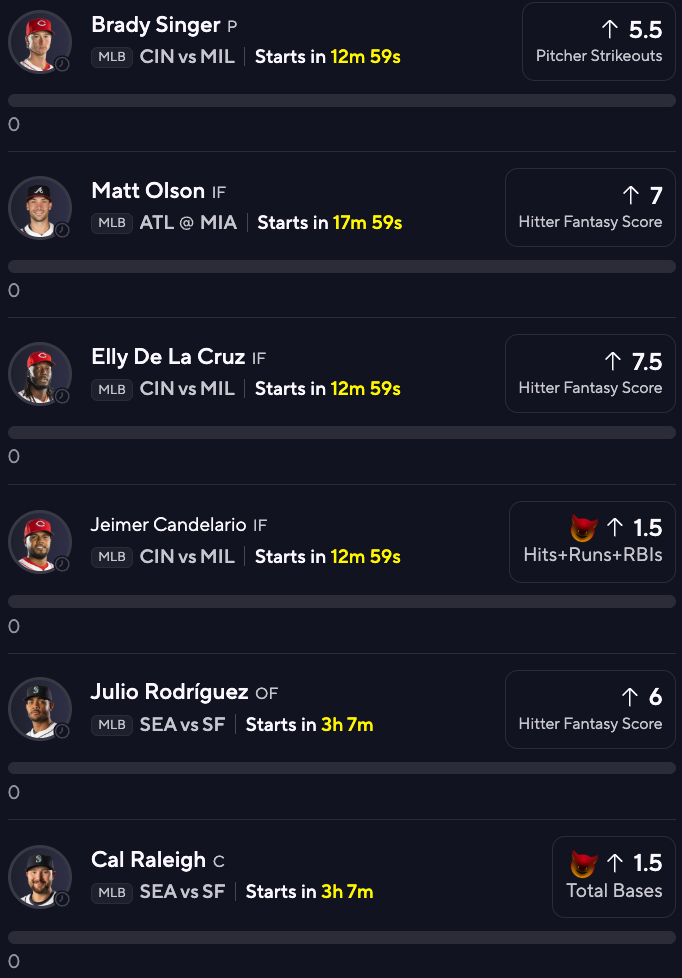
Task: Click the MLB tag on Julio Rodríguez's row
Action: point(112,725)
